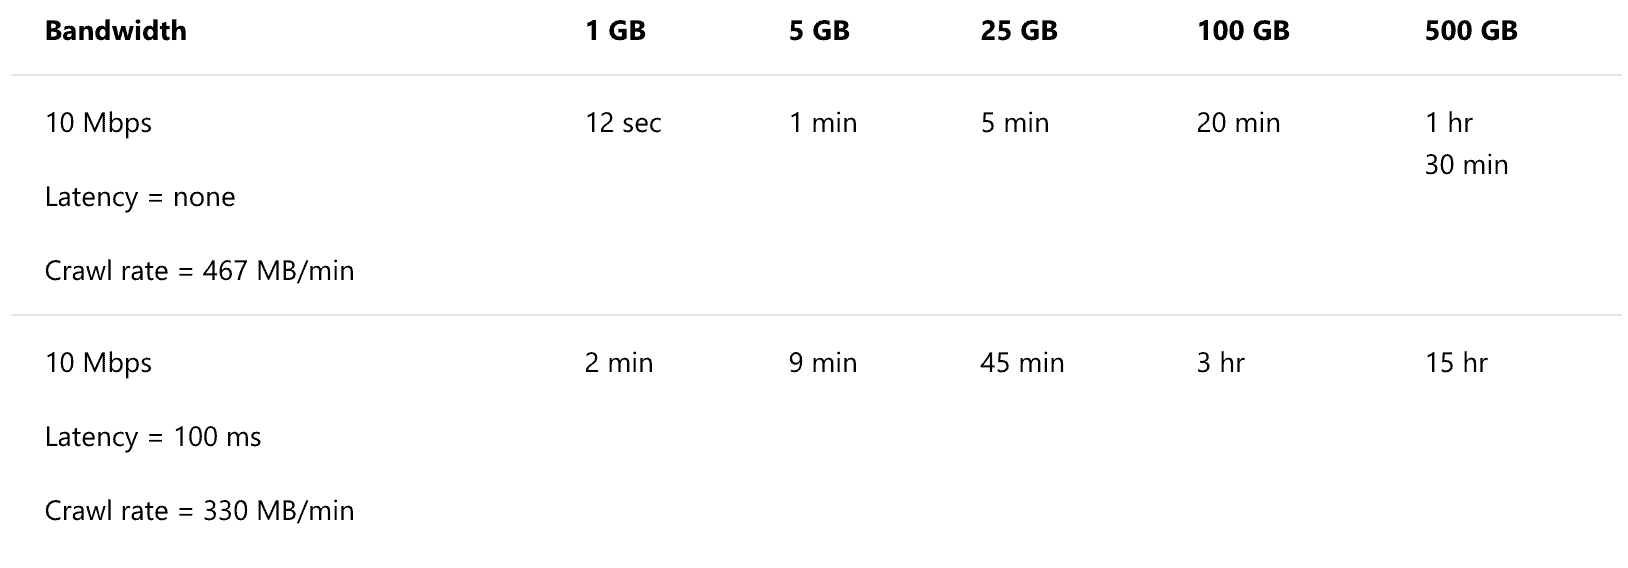Click the Bandwidth column header
The width and height of the screenshot is (1628, 568).
115,31
